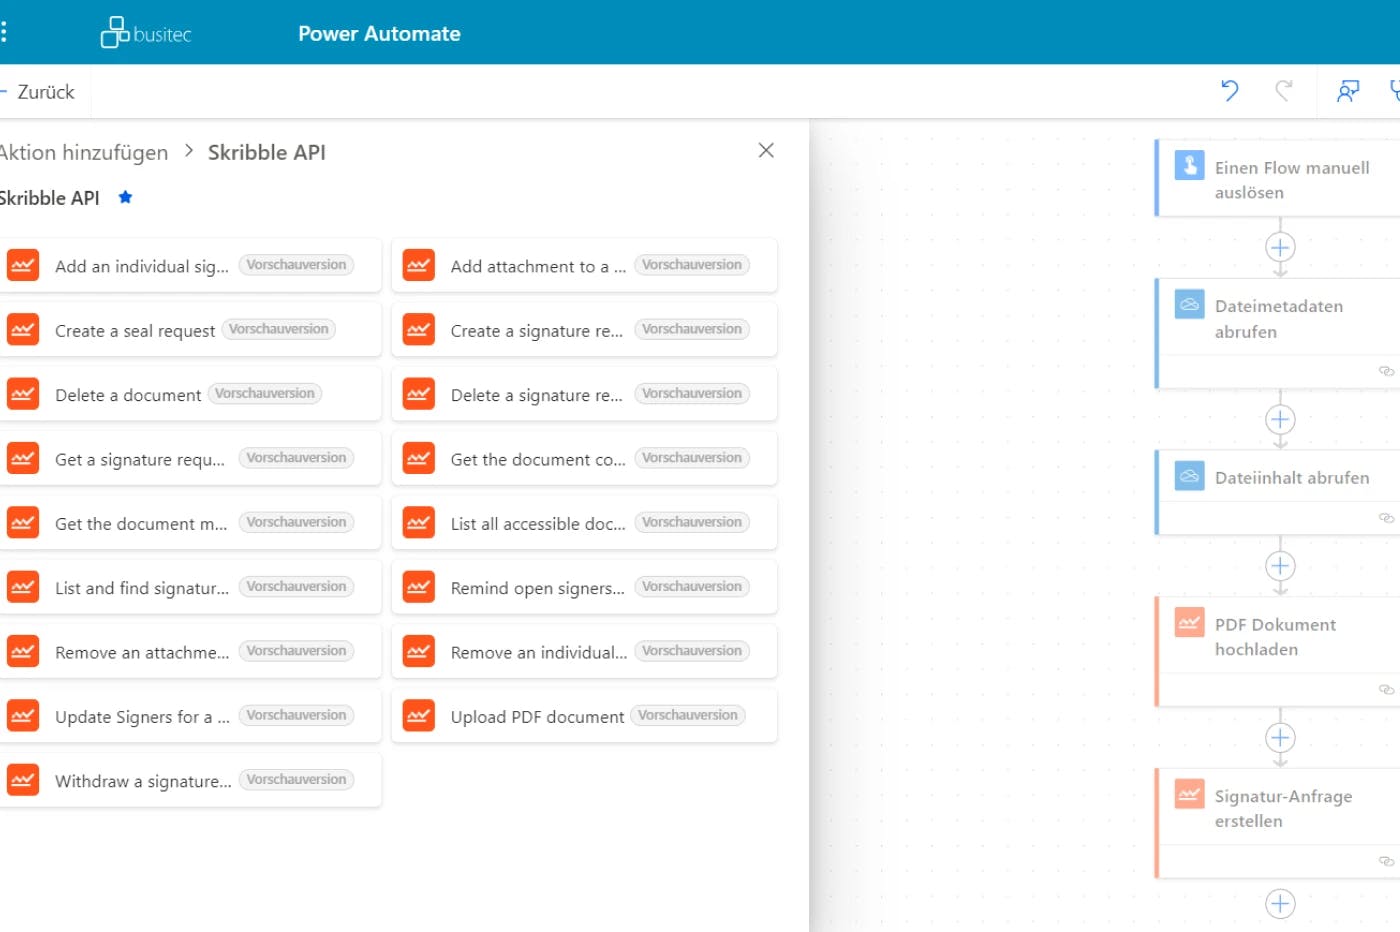This screenshot has height=932, width=1400.
Task: Toggle the Skribble API favorite star
Action: tap(125, 197)
